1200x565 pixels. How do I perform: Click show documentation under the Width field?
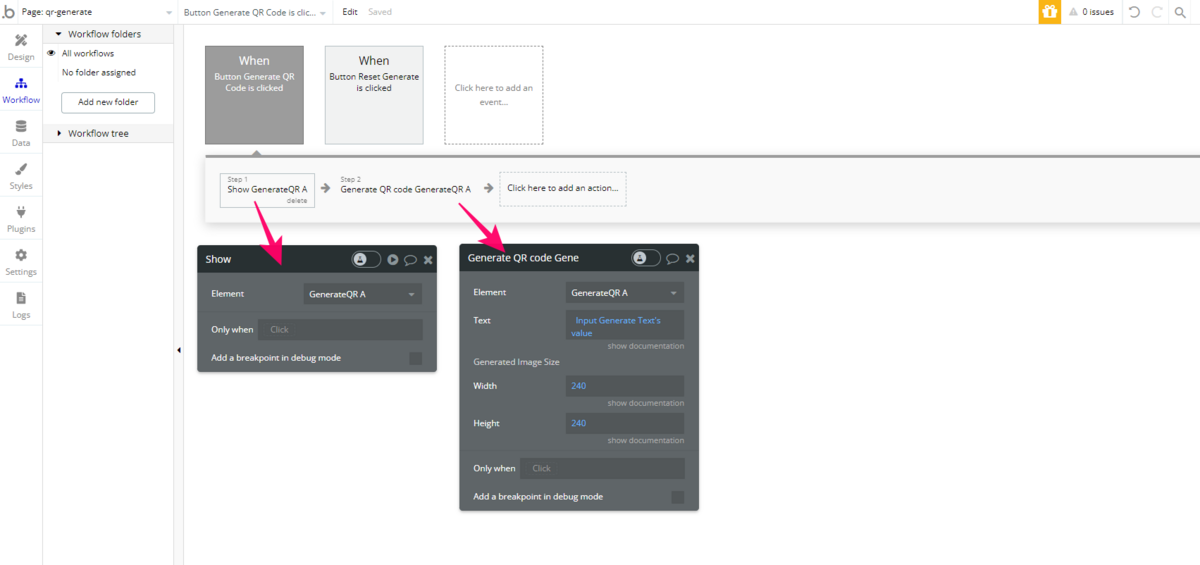point(645,403)
